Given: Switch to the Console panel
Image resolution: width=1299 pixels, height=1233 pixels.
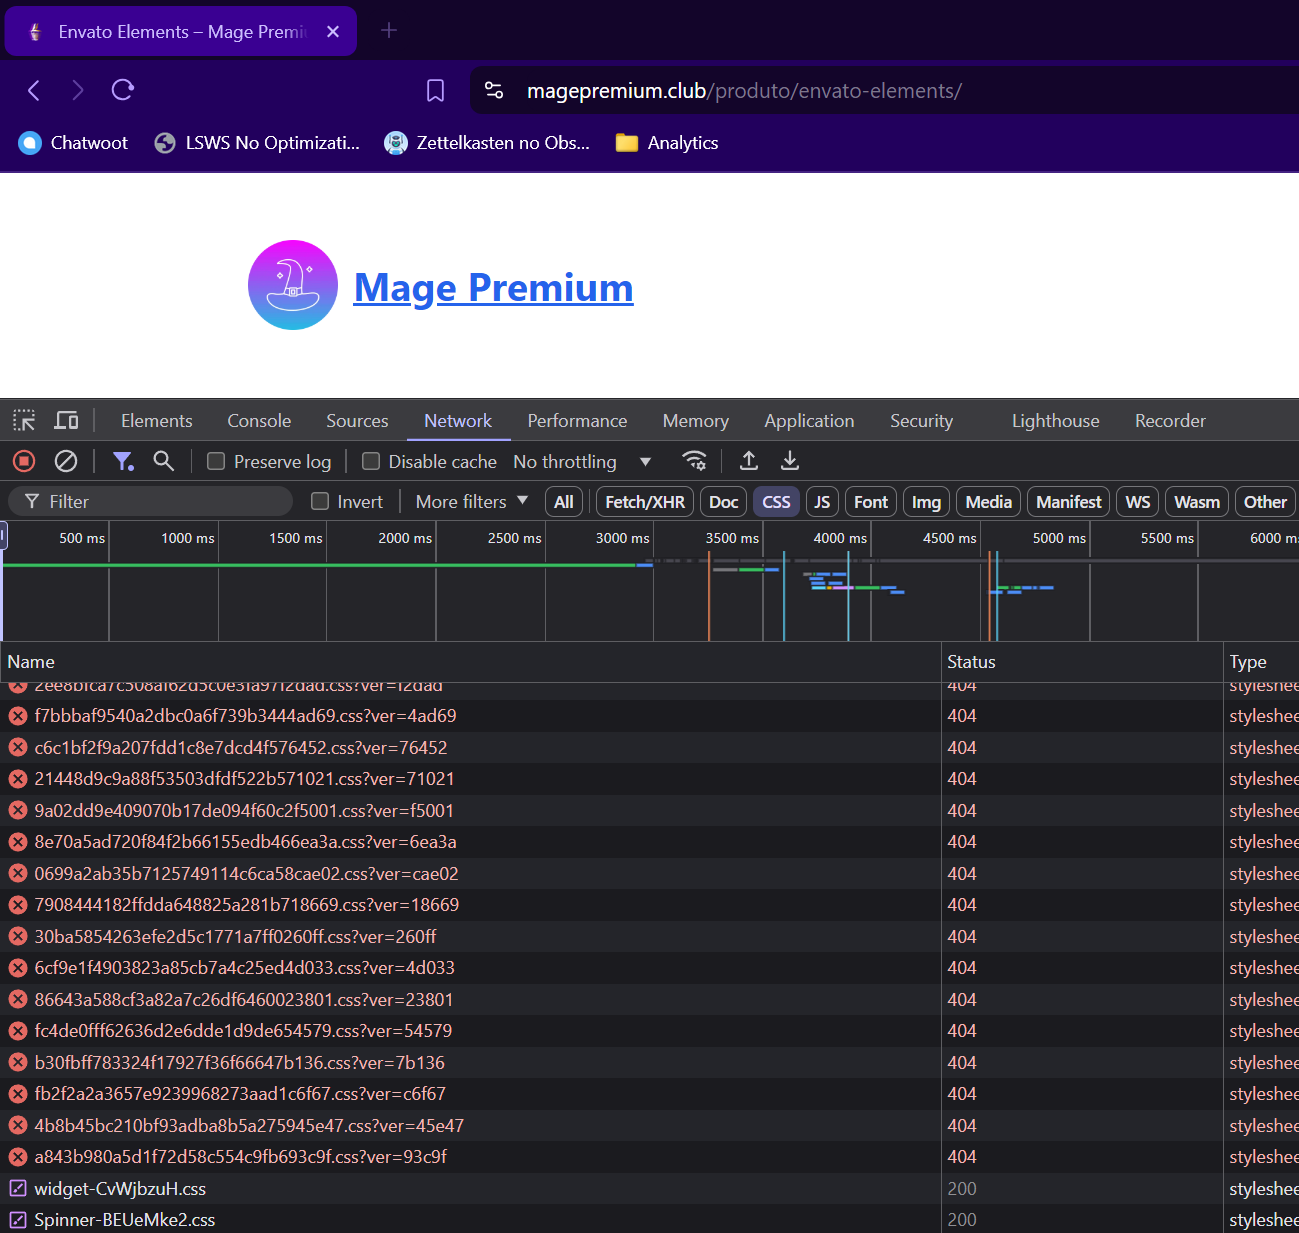Looking at the screenshot, I should point(259,421).
